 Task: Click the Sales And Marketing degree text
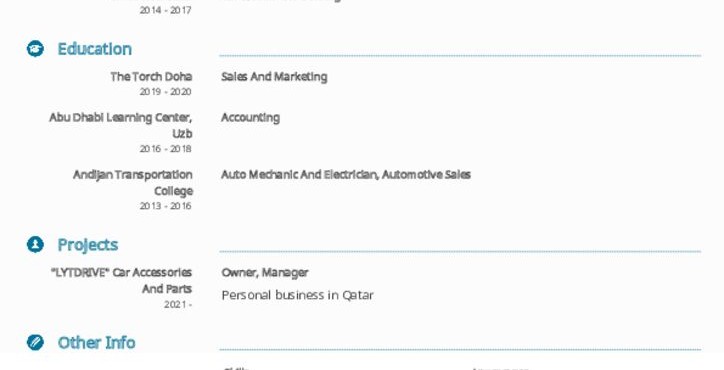[x=274, y=77]
